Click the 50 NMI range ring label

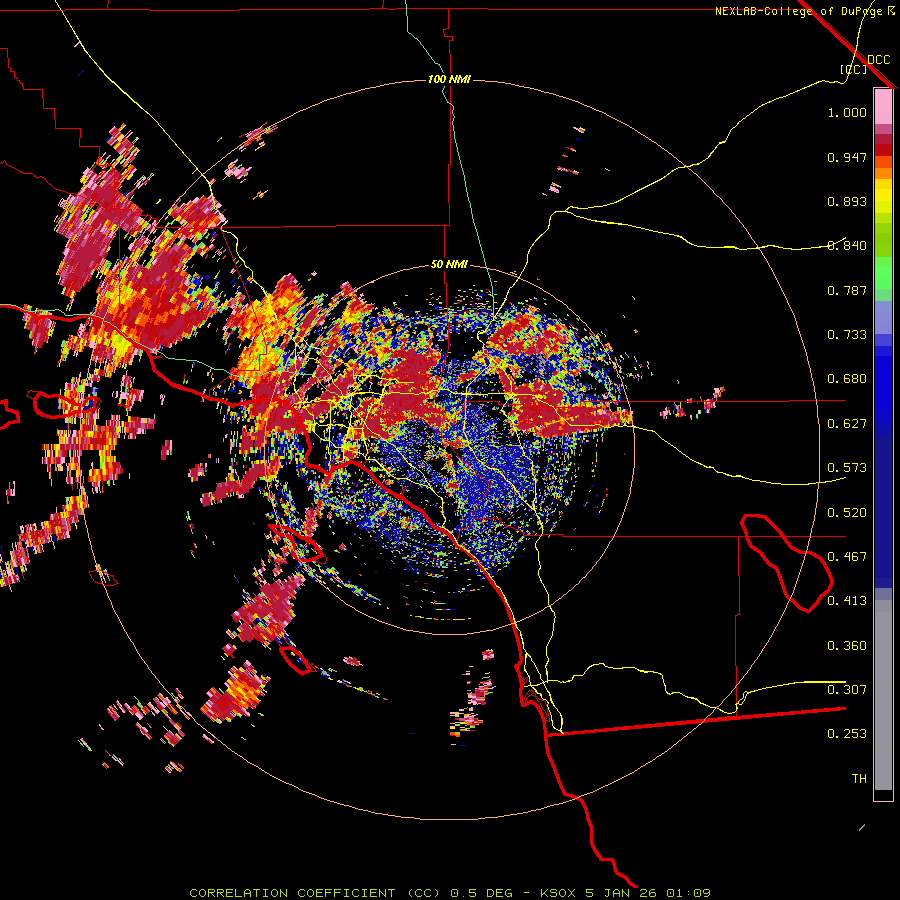coord(449,265)
